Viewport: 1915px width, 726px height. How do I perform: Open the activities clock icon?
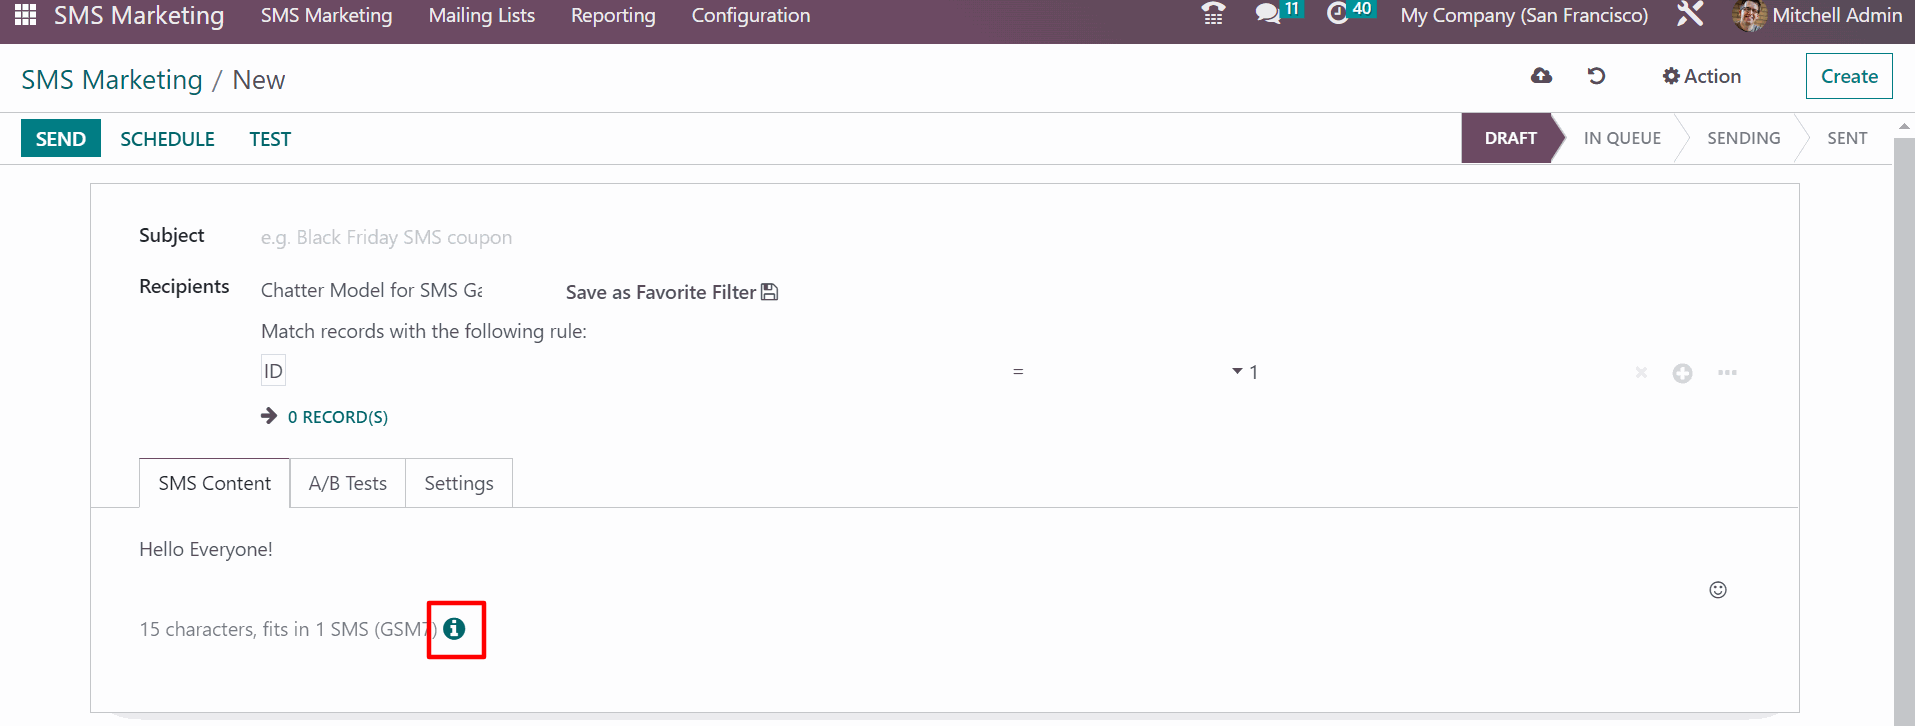(1338, 14)
